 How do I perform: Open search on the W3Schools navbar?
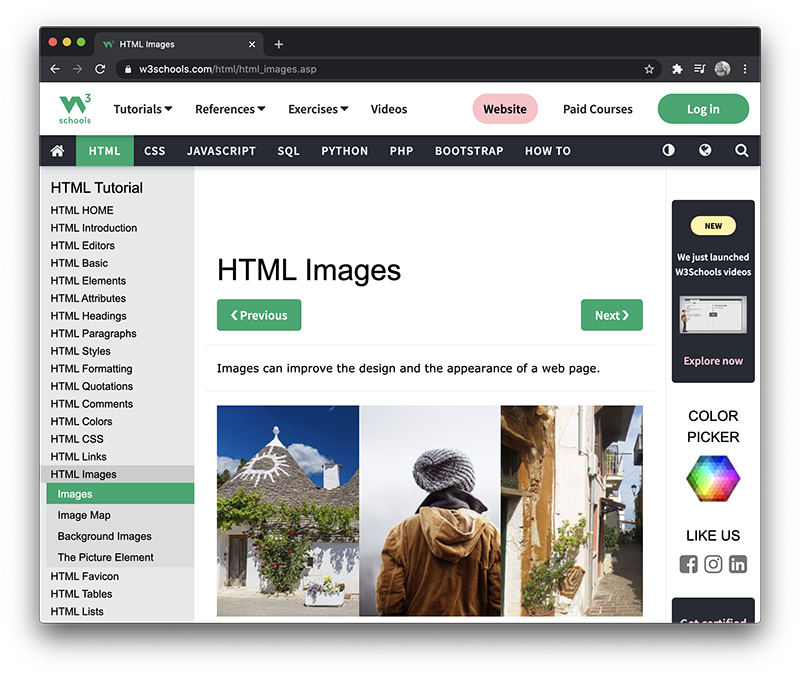point(741,150)
